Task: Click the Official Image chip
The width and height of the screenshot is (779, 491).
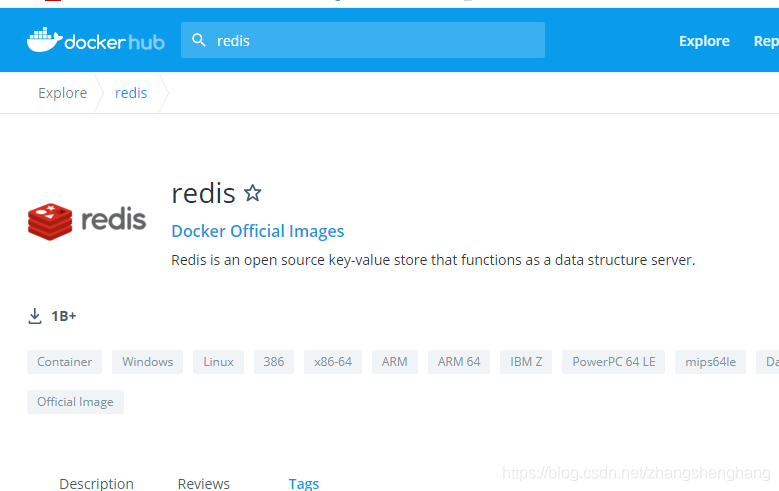Action: pyautogui.click(x=76, y=402)
